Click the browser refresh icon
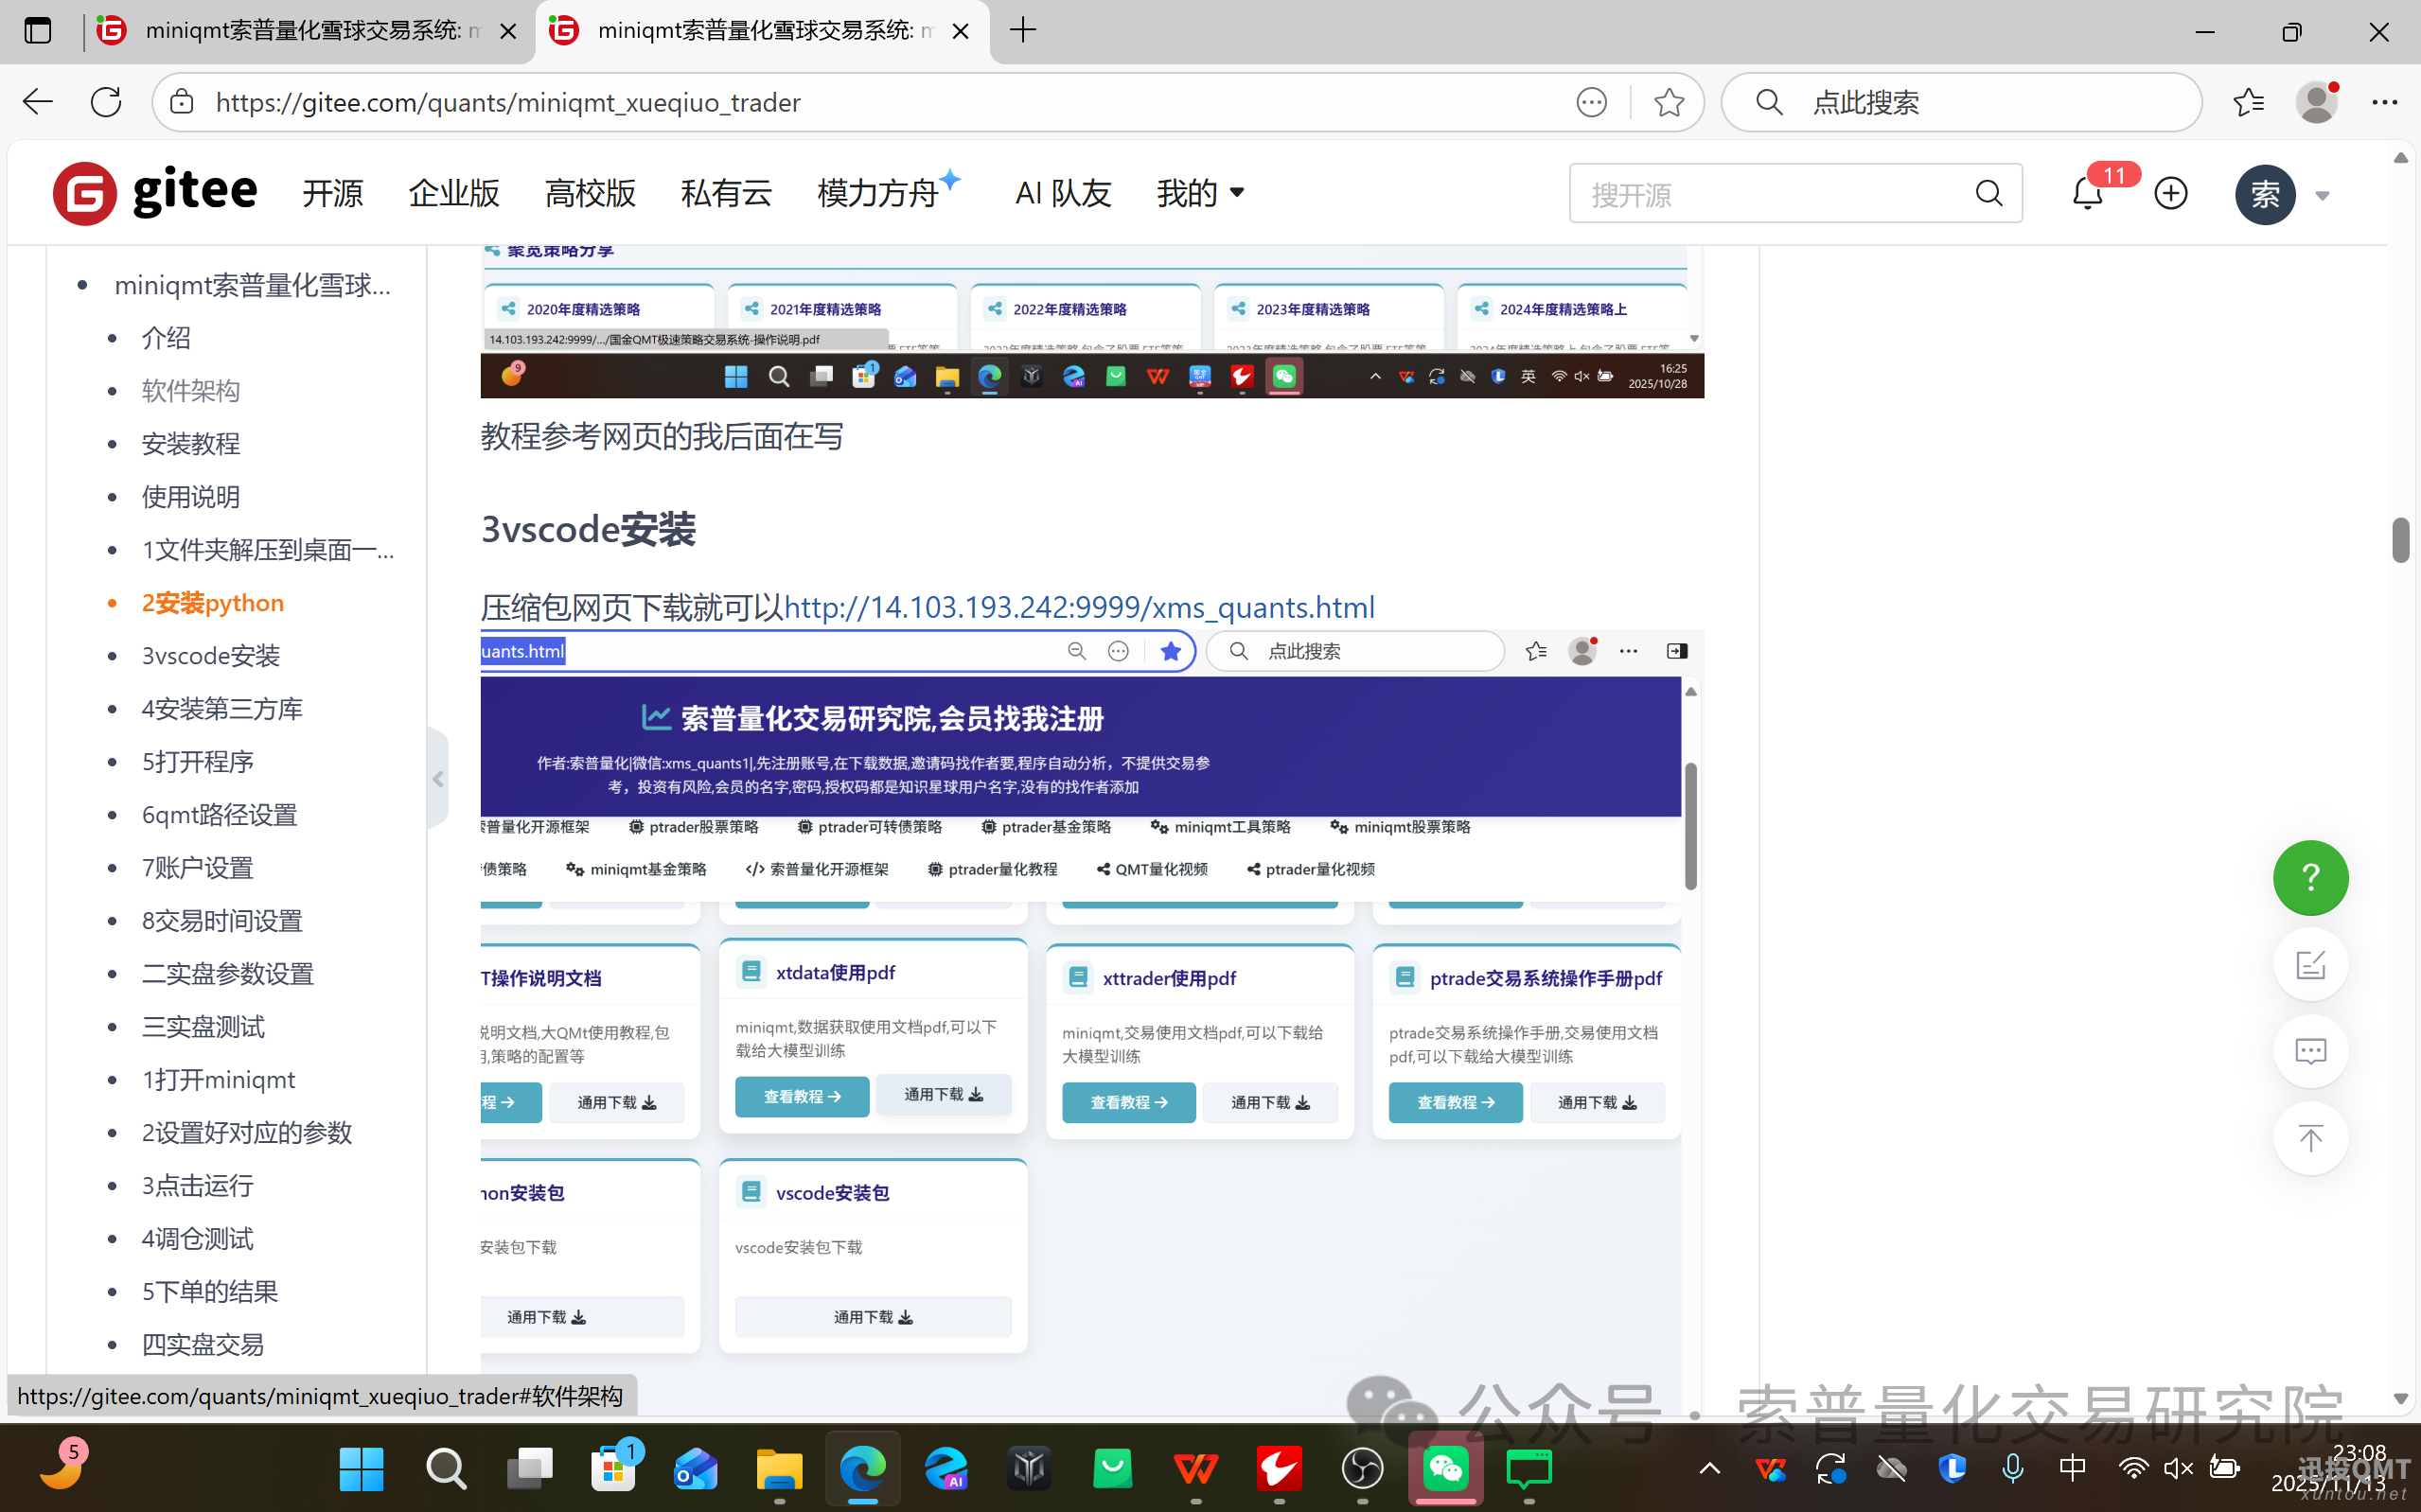The height and width of the screenshot is (1512, 2421). tap(106, 102)
